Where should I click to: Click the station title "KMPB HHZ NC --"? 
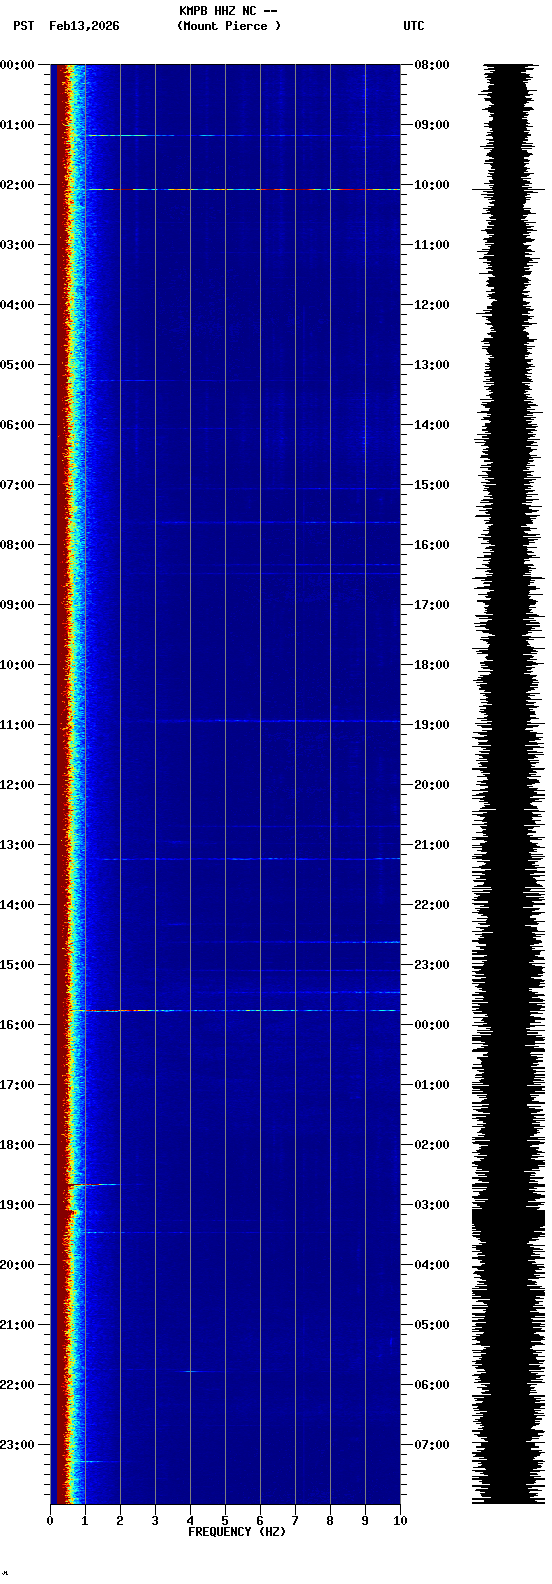(228, 11)
